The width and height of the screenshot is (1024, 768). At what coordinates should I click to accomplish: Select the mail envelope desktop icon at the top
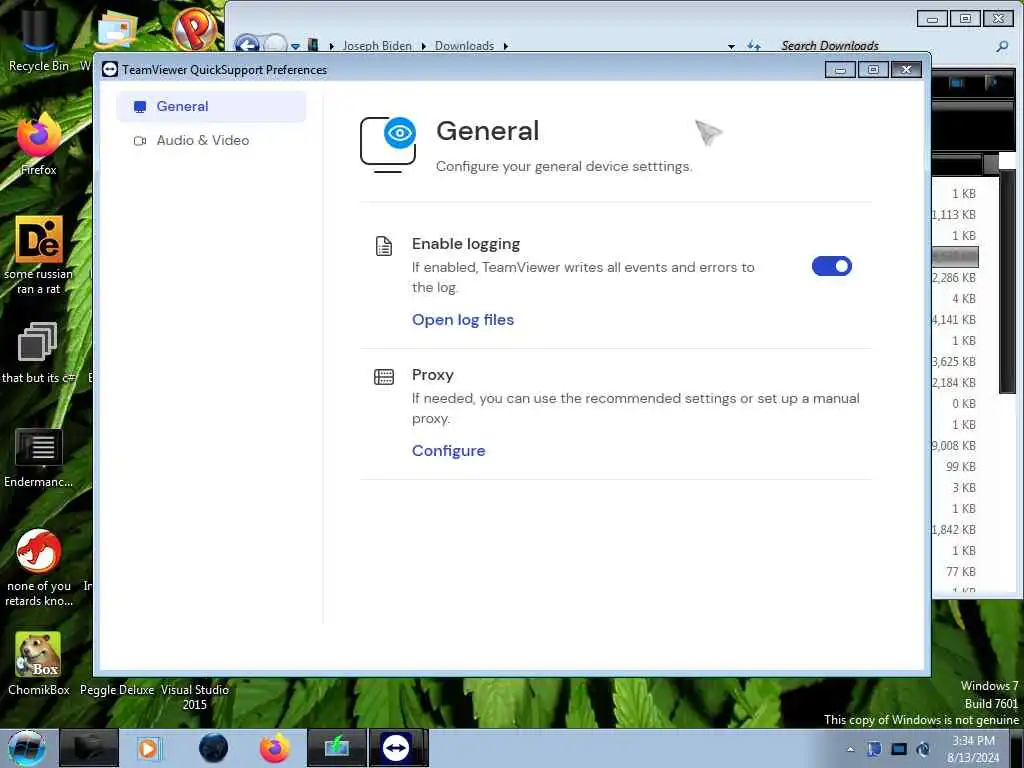point(116,30)
